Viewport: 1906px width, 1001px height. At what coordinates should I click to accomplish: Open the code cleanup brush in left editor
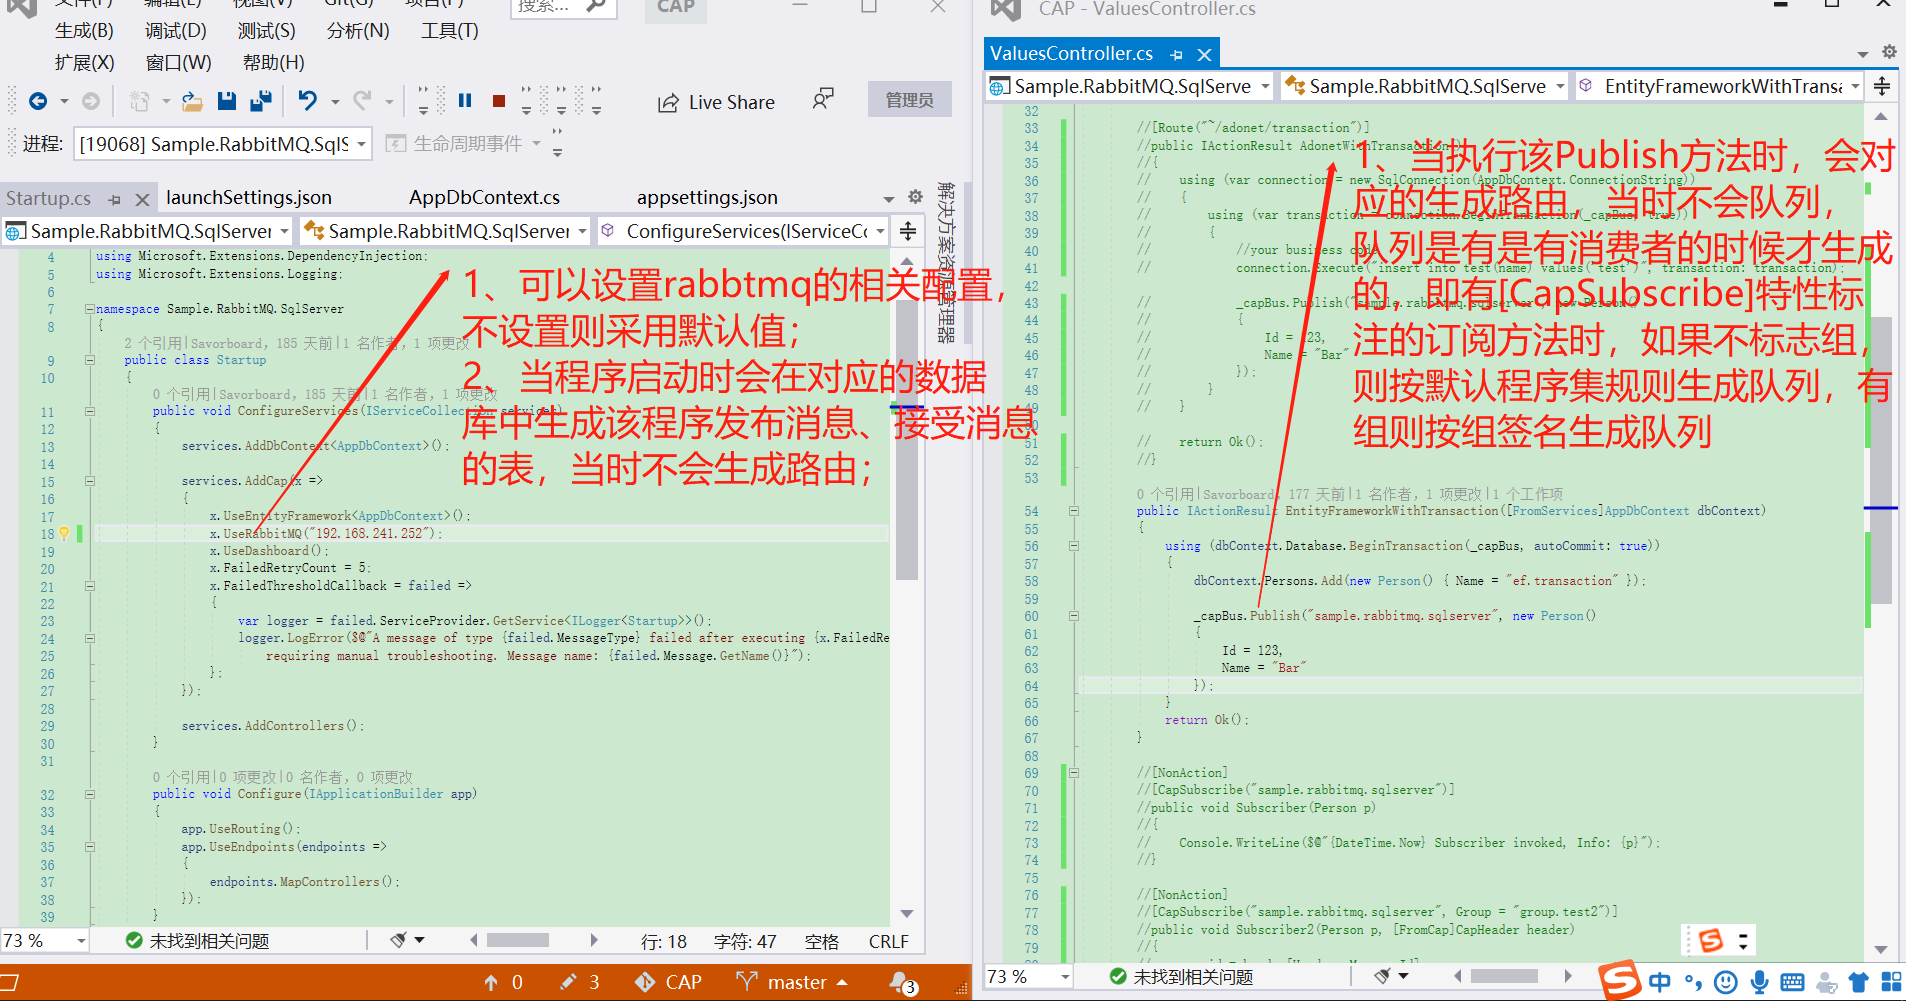(400, 940)
